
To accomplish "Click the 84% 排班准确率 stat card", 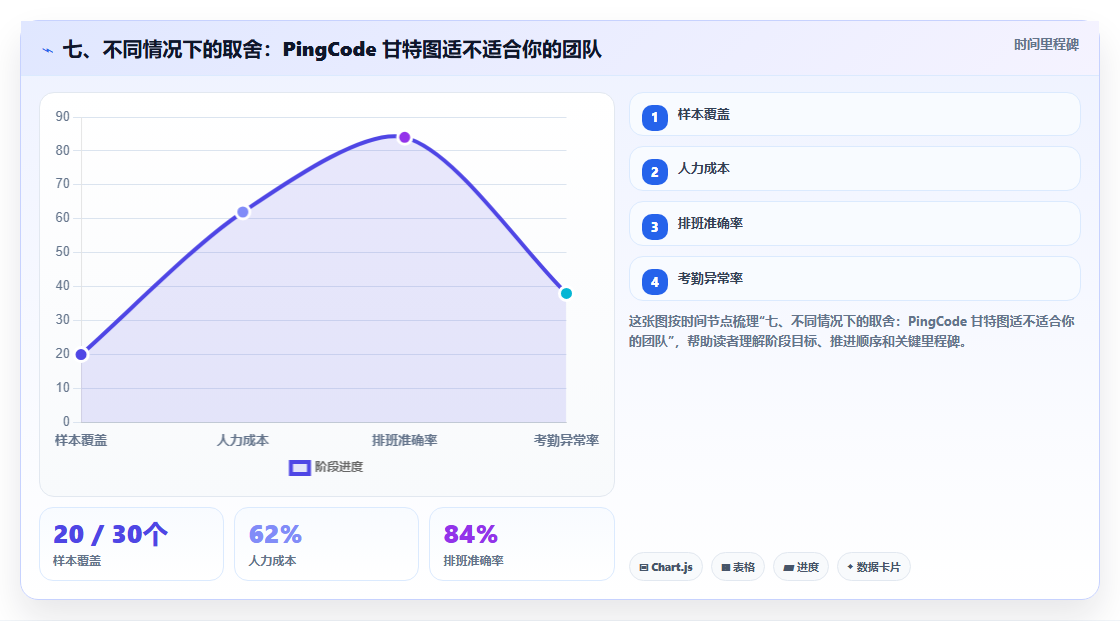I will tap(521, 544).
